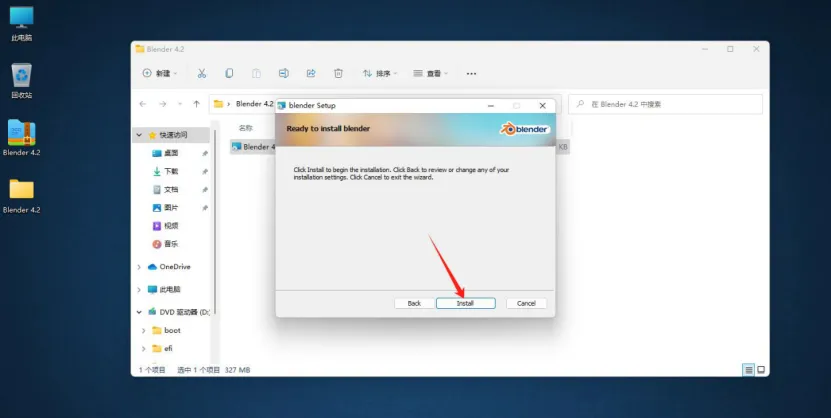Click the Install button in blender Setup
The image size is (831, 418).
pos(465,303)
